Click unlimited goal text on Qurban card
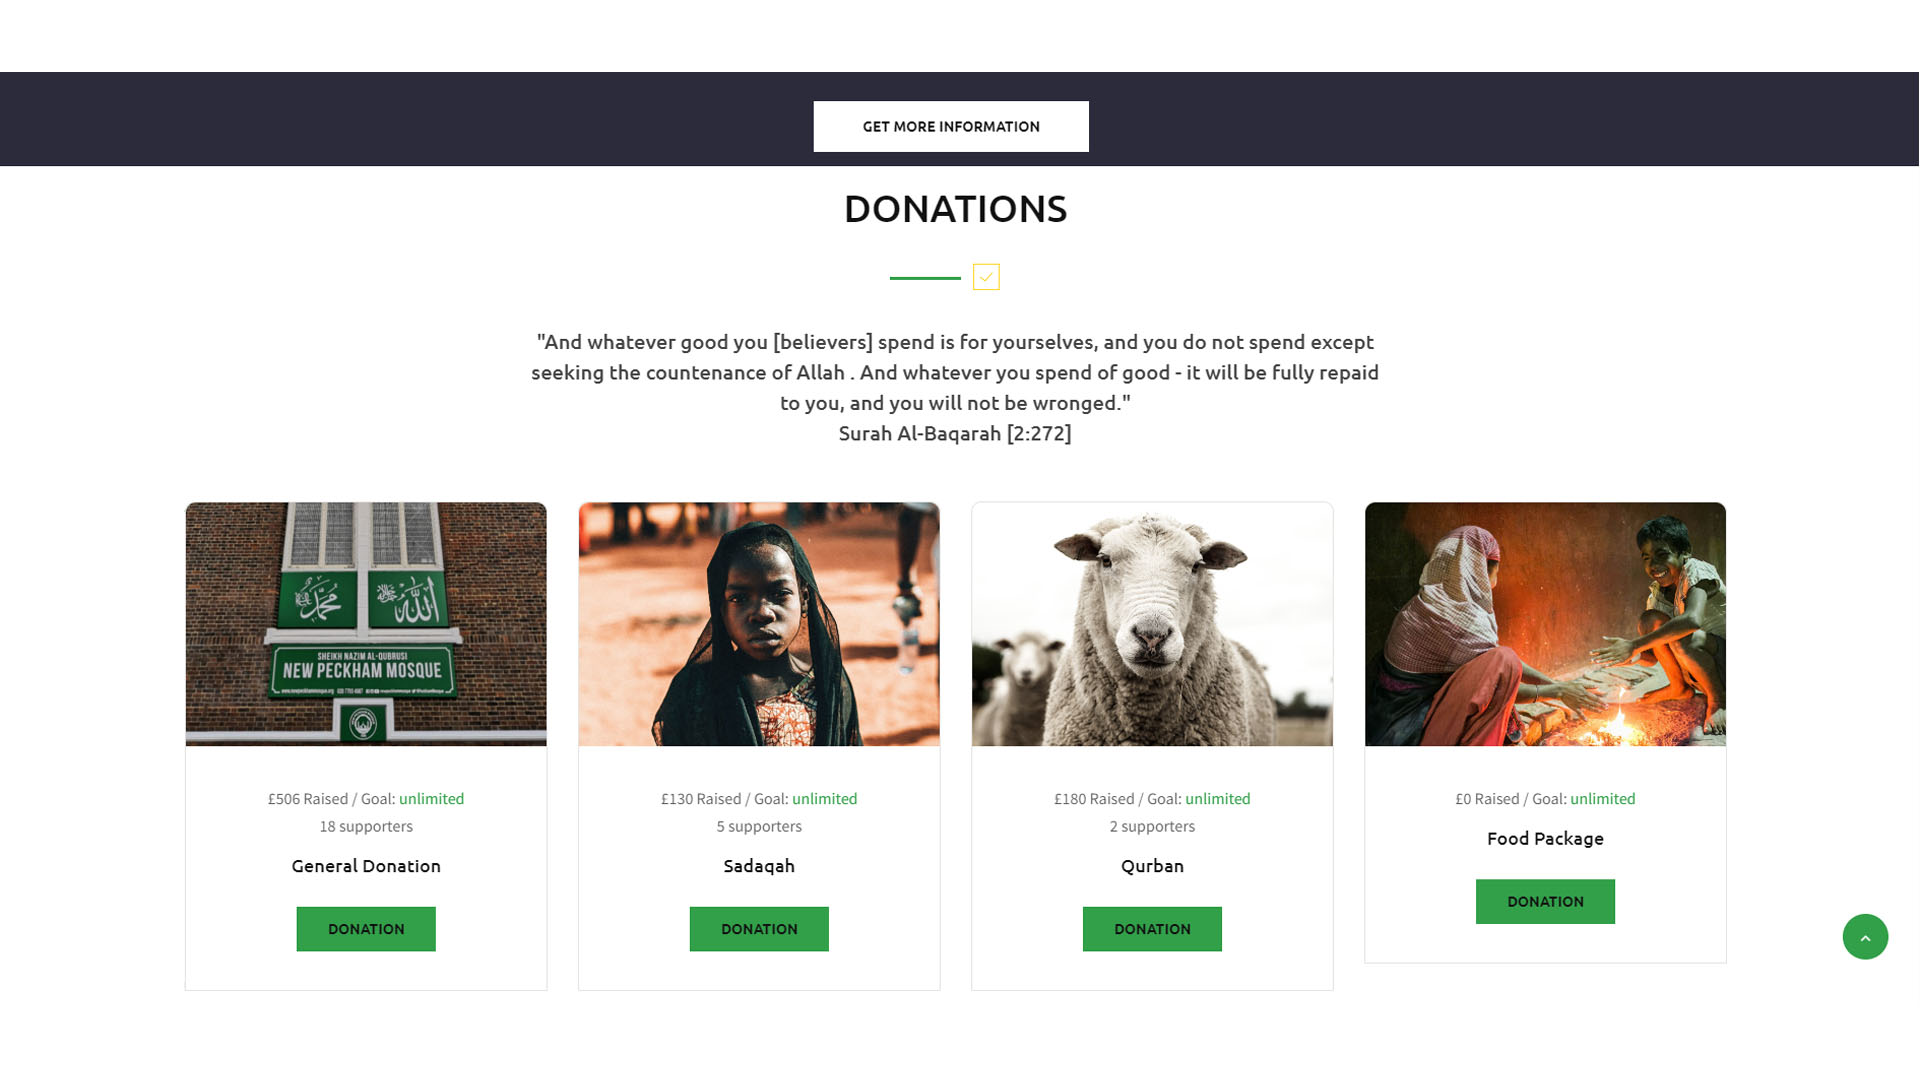This screenshot has width=1920, height=1080. pos(1217,799)
